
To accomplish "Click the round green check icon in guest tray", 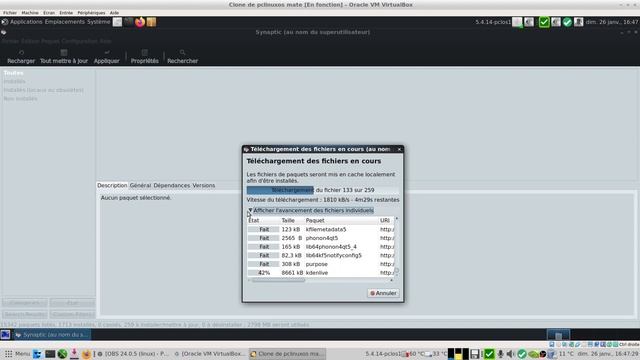I will pyautogui.click(x=567, y=22).
